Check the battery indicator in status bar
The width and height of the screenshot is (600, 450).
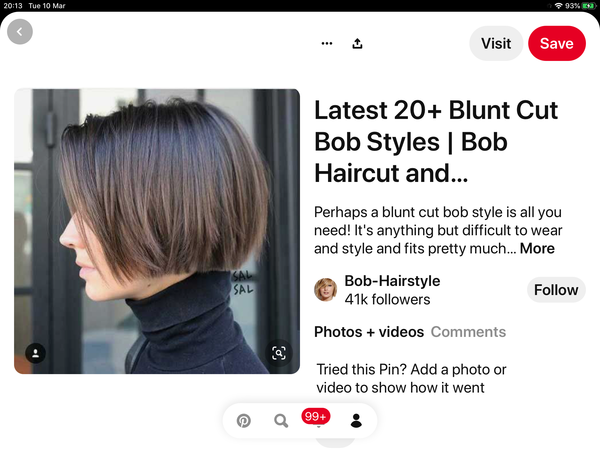pos(589,6)
